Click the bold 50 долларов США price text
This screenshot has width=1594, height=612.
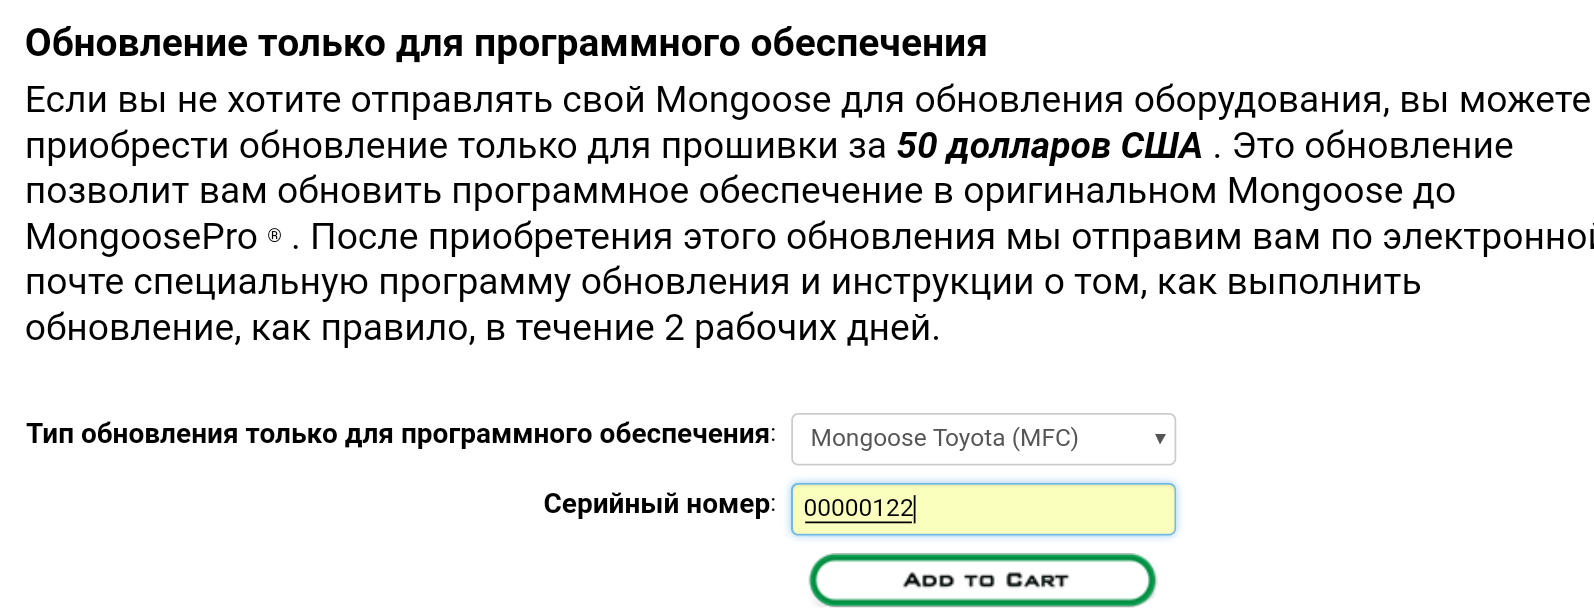click(x=1048, y=146)
